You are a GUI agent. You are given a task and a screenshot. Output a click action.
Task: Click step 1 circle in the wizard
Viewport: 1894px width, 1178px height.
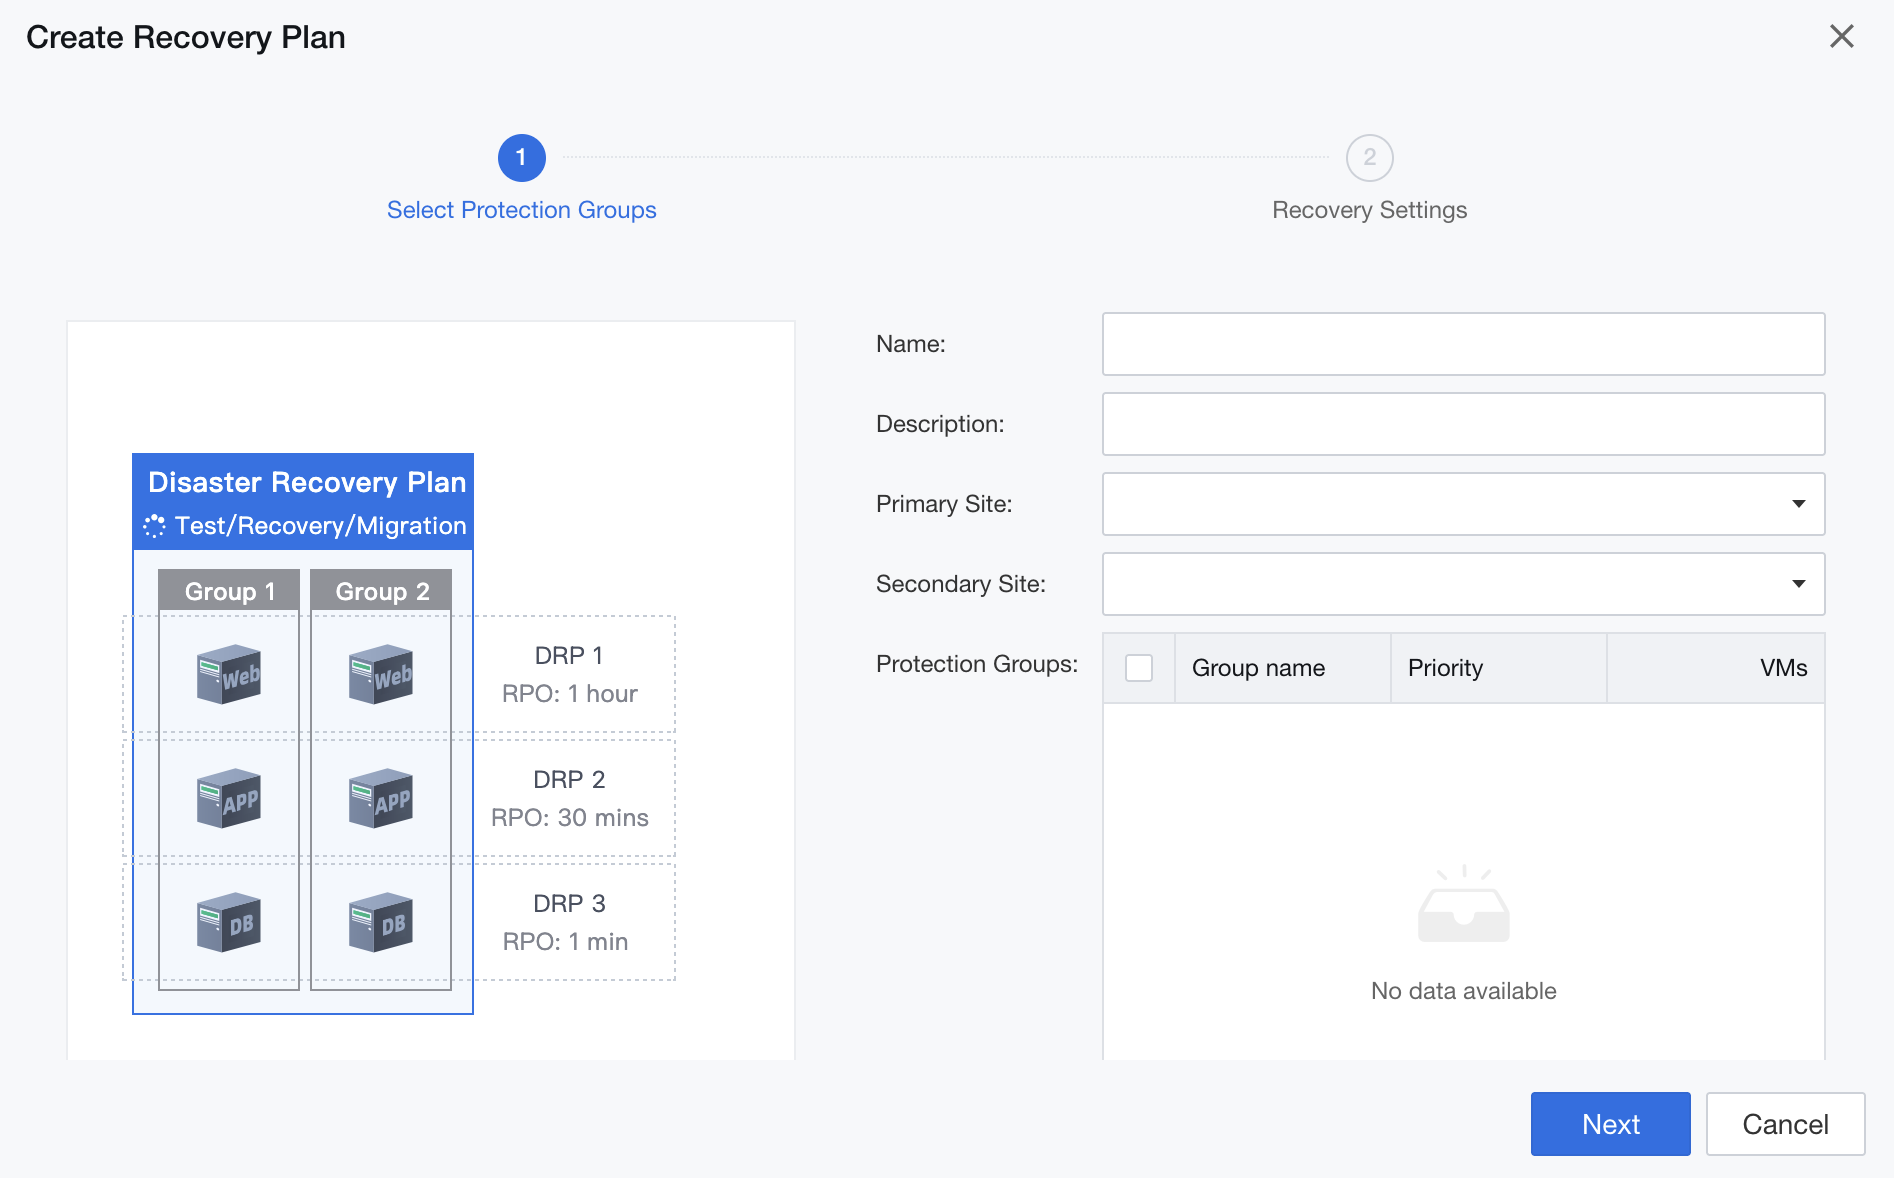[x=521, y=158]
